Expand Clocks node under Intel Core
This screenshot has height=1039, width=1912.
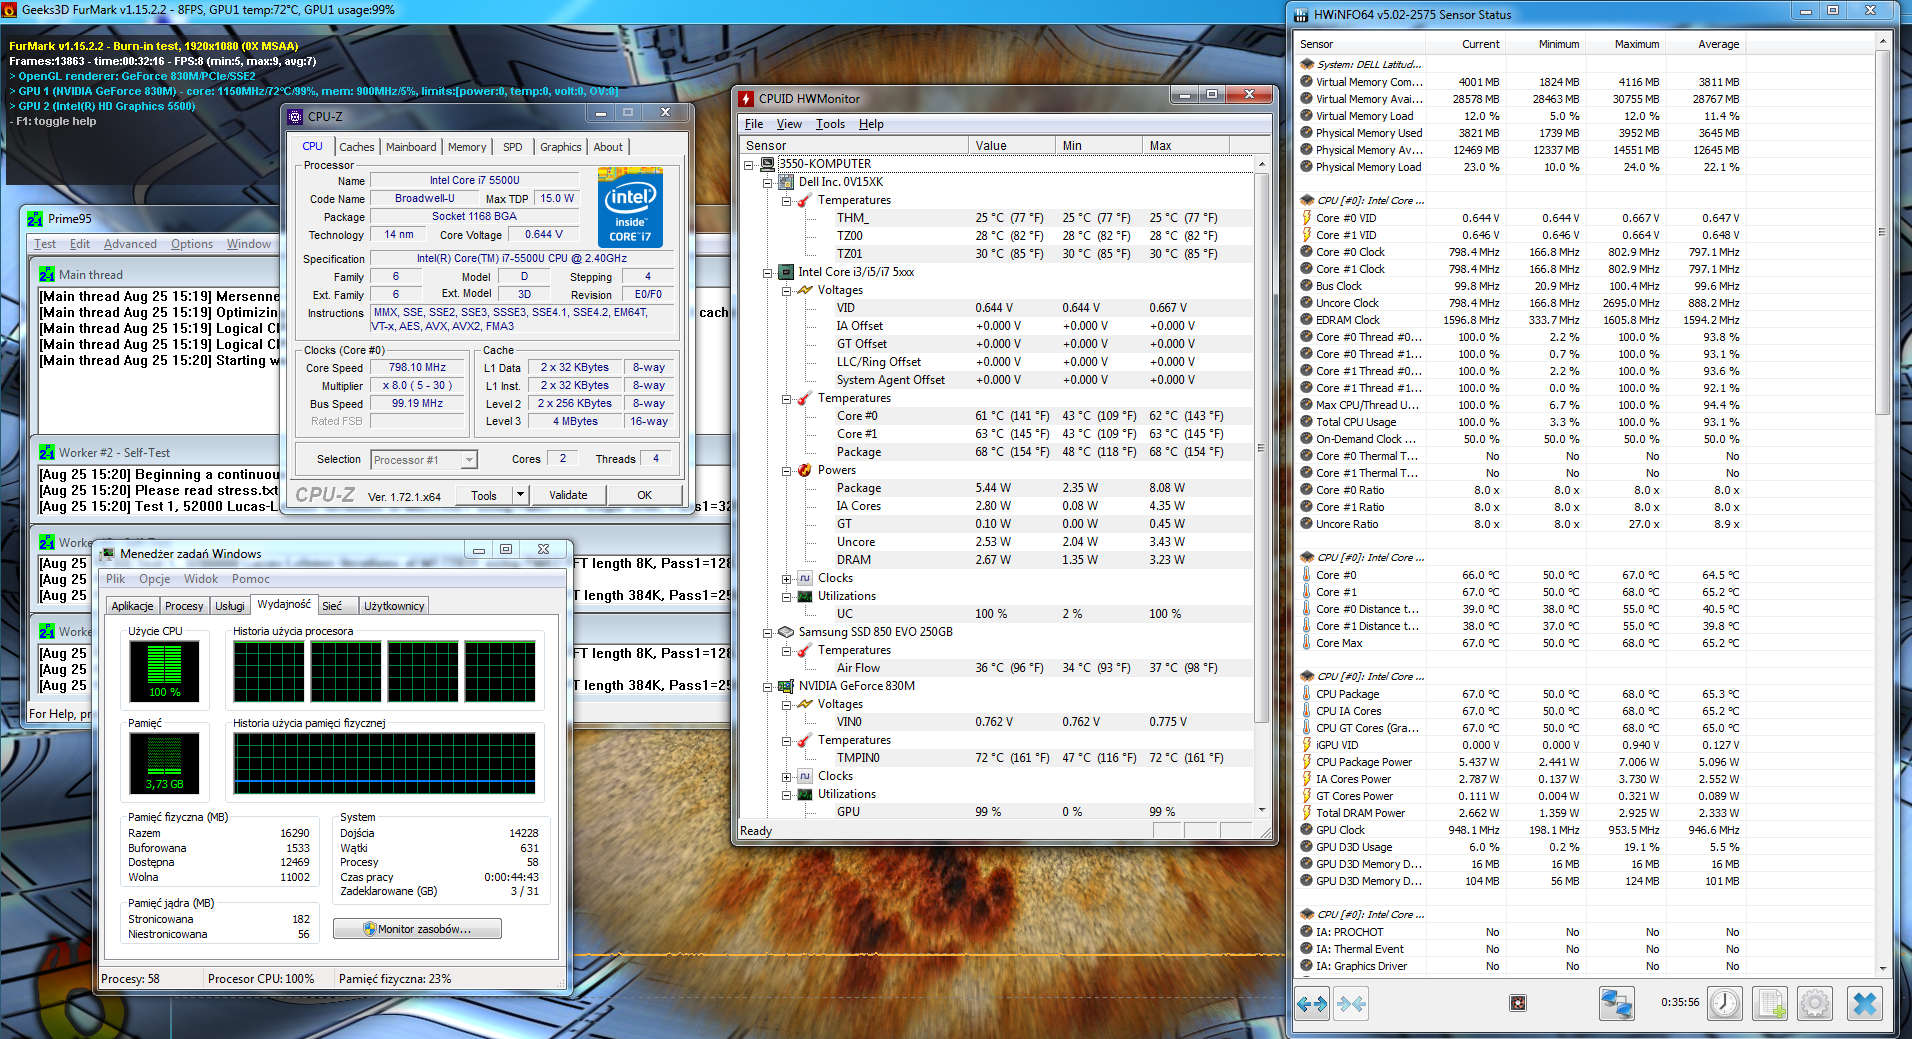pyautogui.click(x=786, y=579)
